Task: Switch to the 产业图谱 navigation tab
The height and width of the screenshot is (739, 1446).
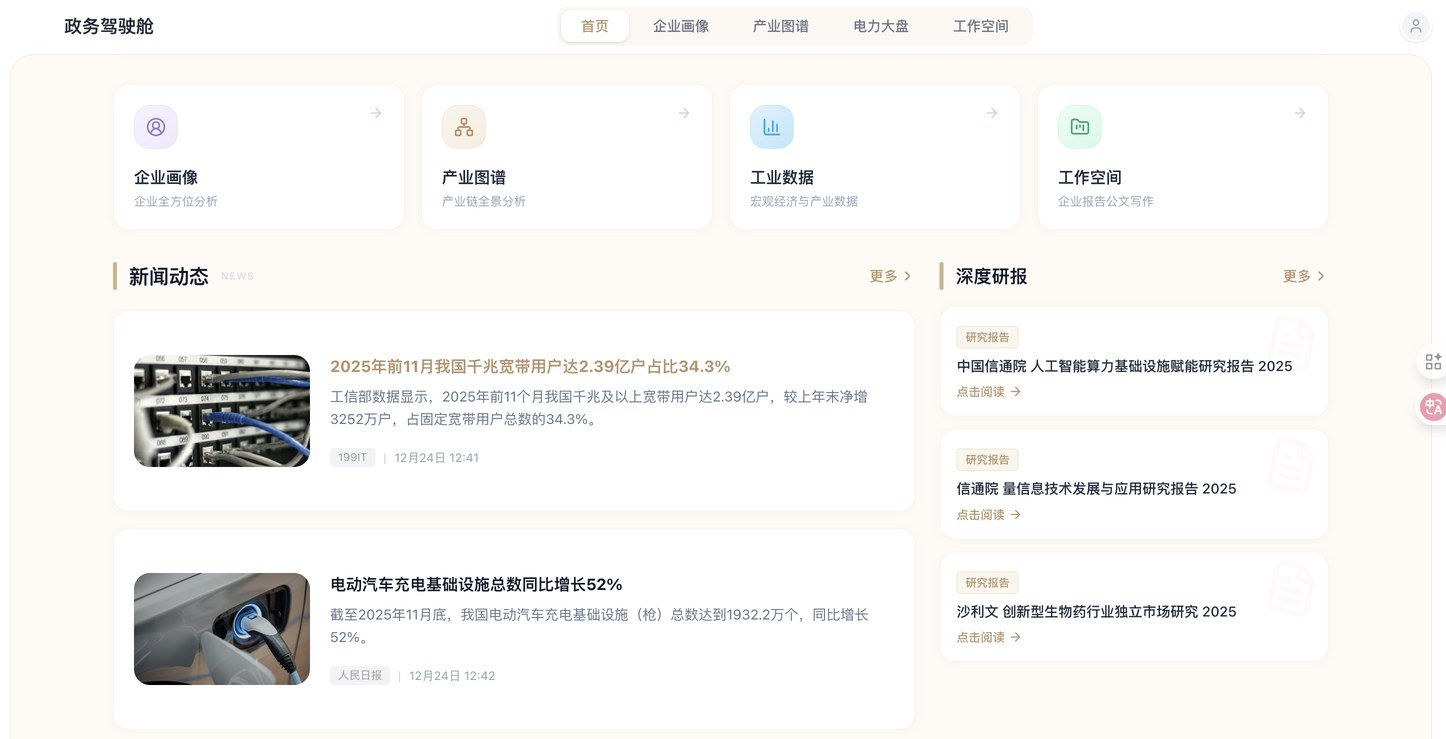Action: click(x=781, y=26)
